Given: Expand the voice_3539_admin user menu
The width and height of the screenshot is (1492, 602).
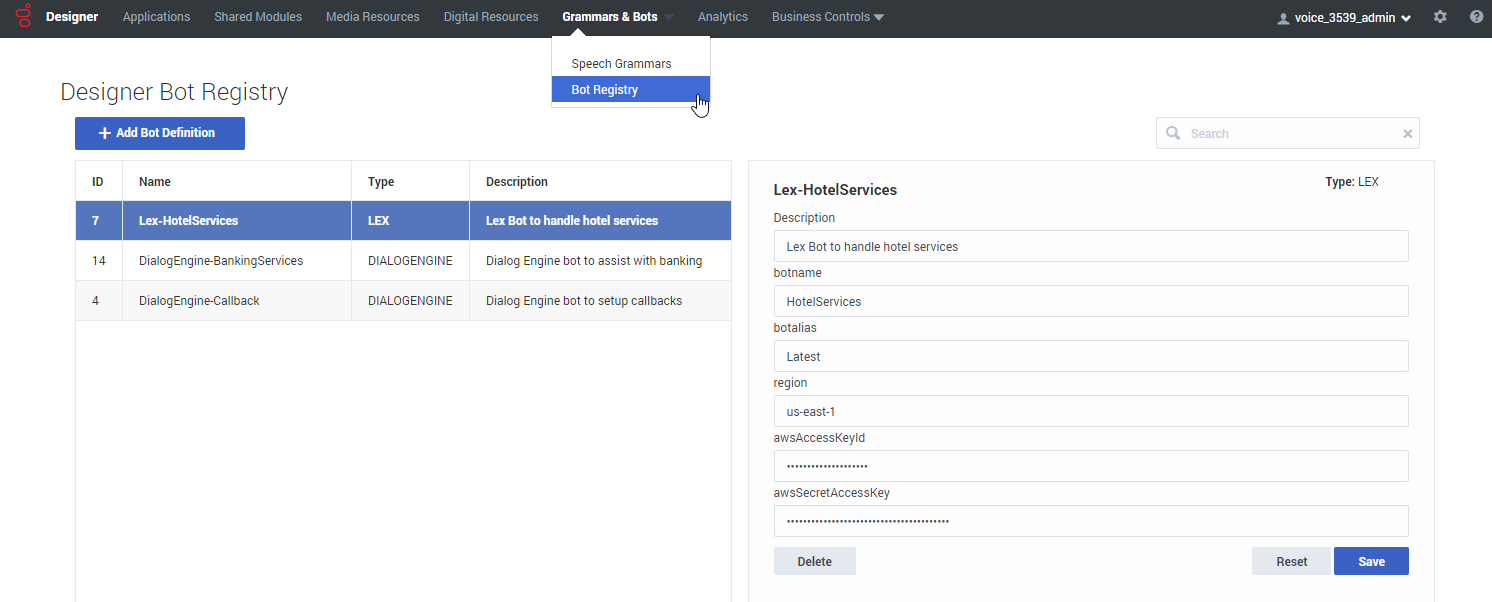Looking at the screenshot, I should coord(1344,18).
